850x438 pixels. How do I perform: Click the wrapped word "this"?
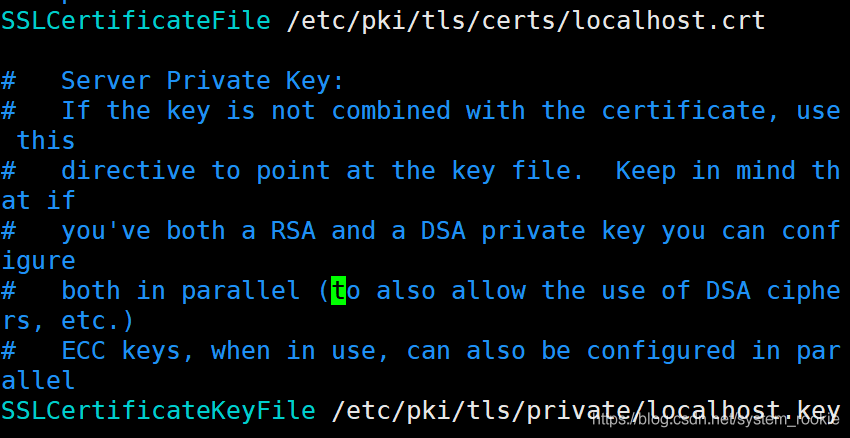pyautogui.click(x=46, y=140)
